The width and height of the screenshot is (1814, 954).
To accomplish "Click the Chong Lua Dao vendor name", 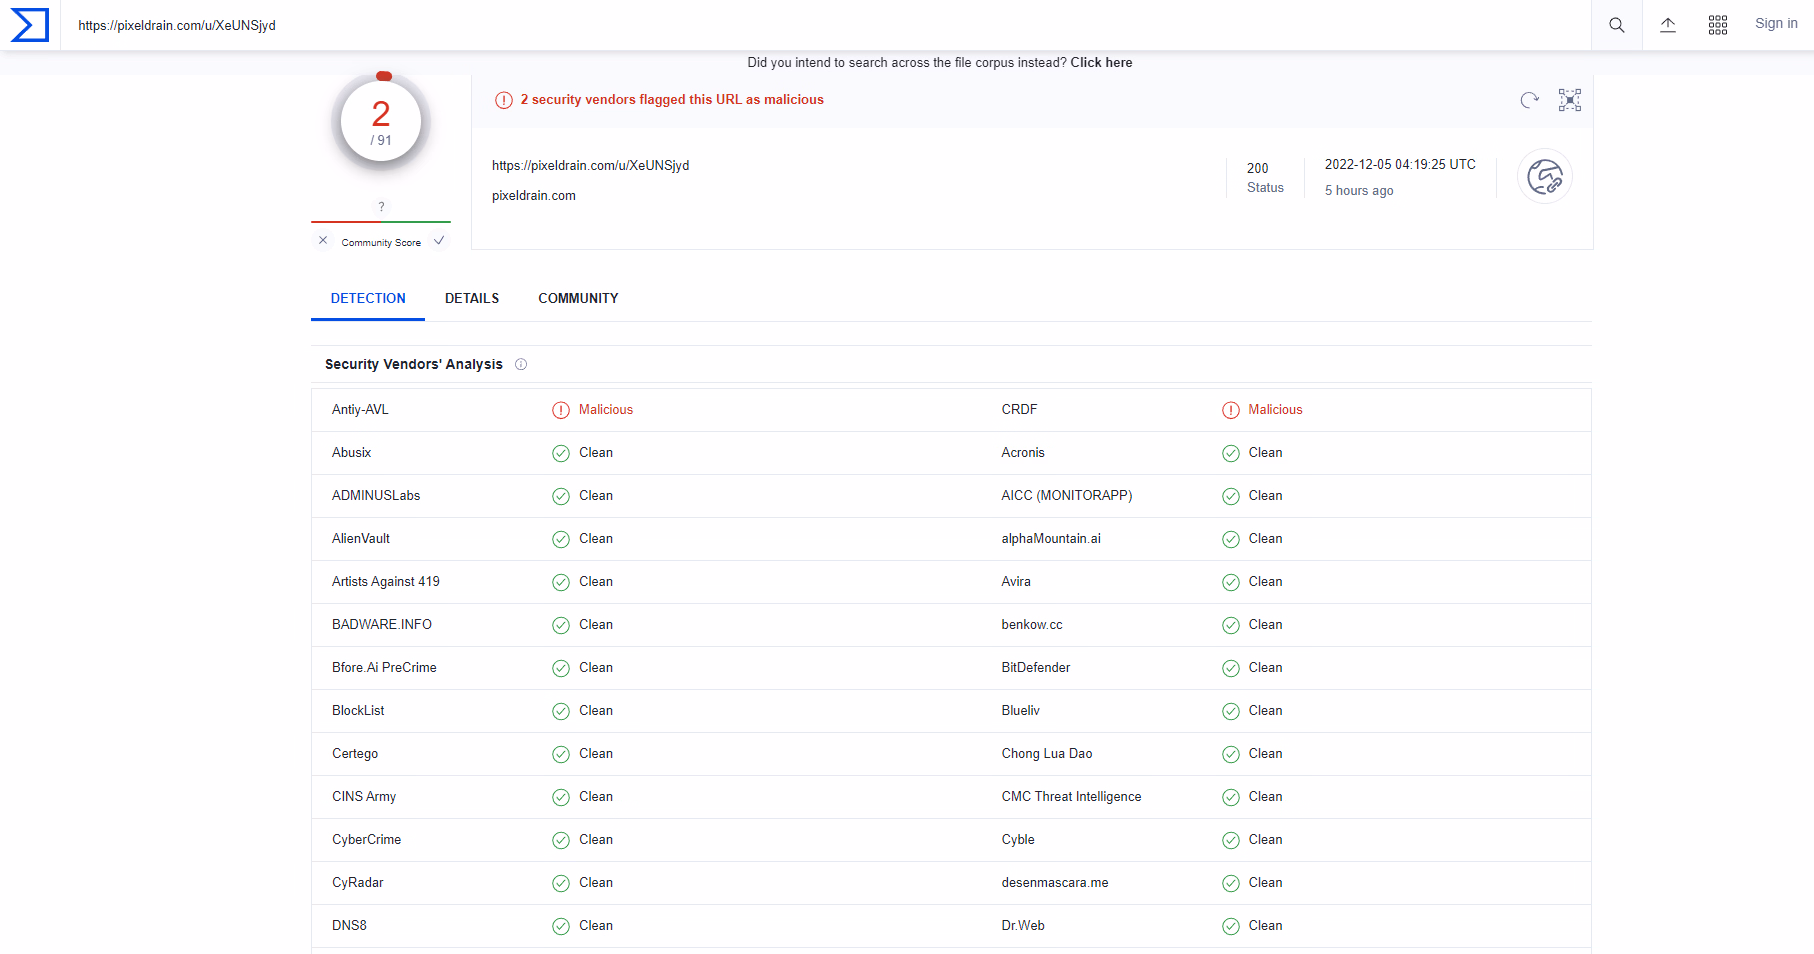I will click(1047, 754).
